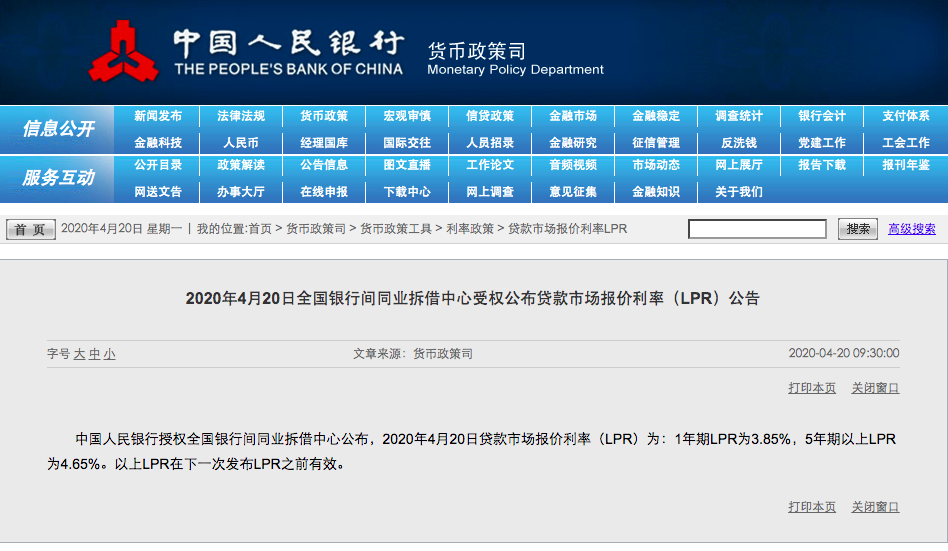The height and width of the screenshot is (551, 948).
Task: Open the 新闻发布 menu item
Action: click(x=158, y=116)
